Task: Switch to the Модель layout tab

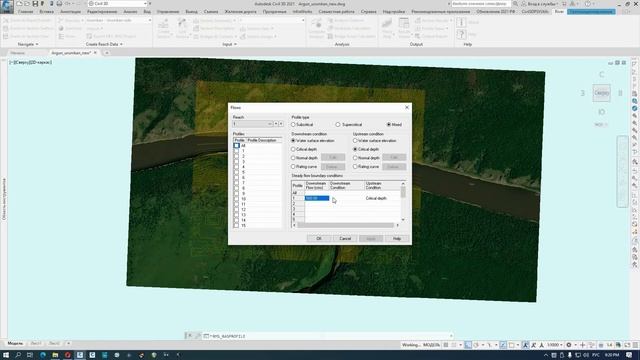Action: (15, 344)
